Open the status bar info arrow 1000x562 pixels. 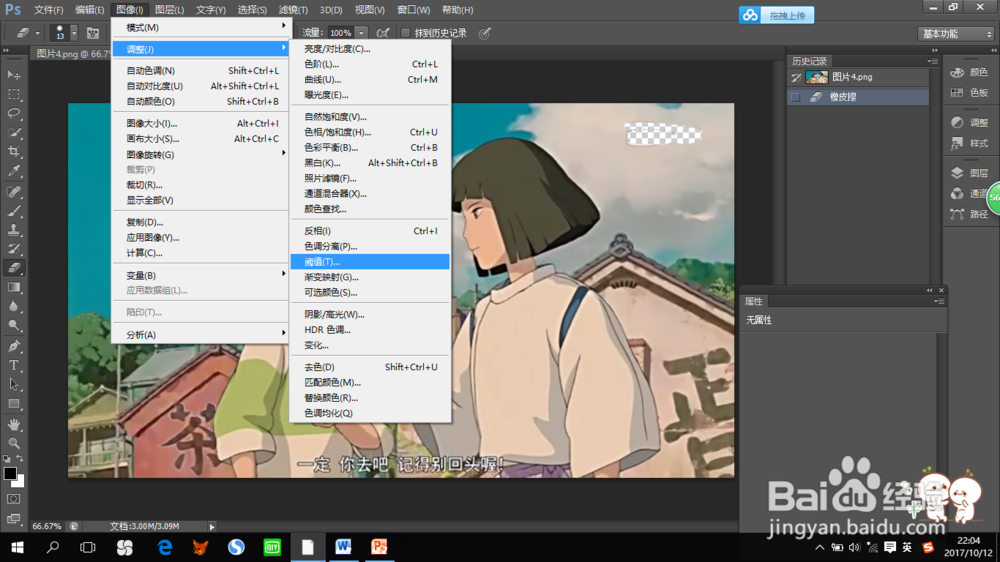[x=212, y=526]
